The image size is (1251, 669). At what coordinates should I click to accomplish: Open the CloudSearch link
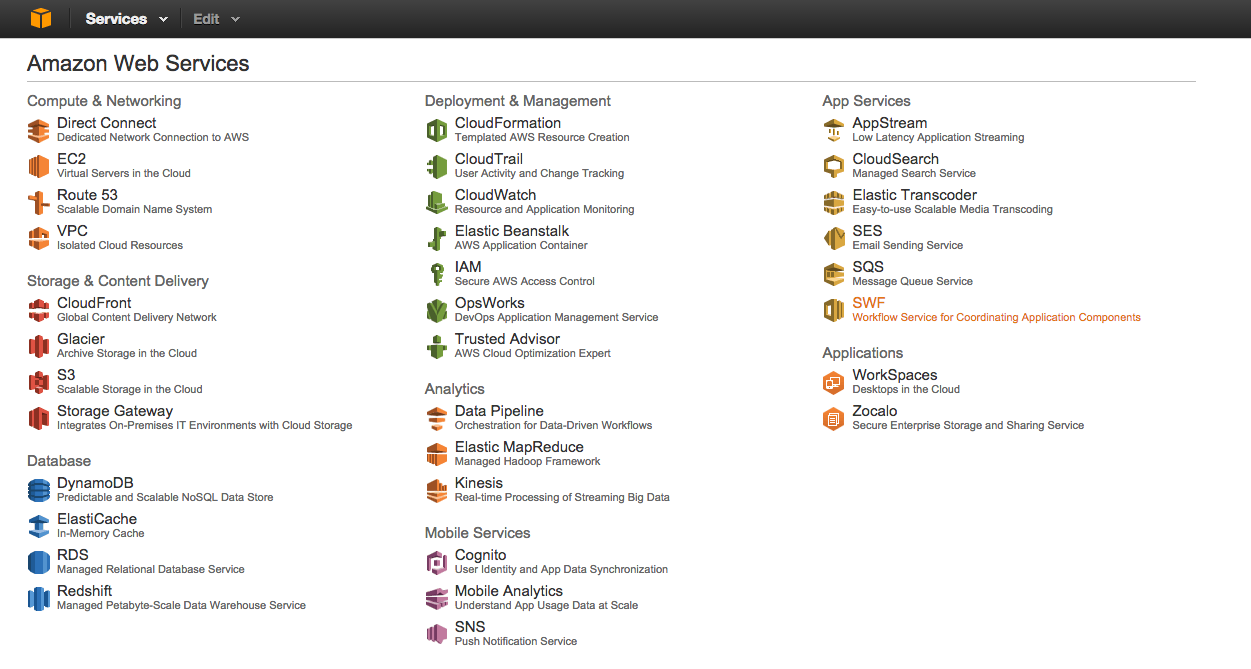(896, 159)
